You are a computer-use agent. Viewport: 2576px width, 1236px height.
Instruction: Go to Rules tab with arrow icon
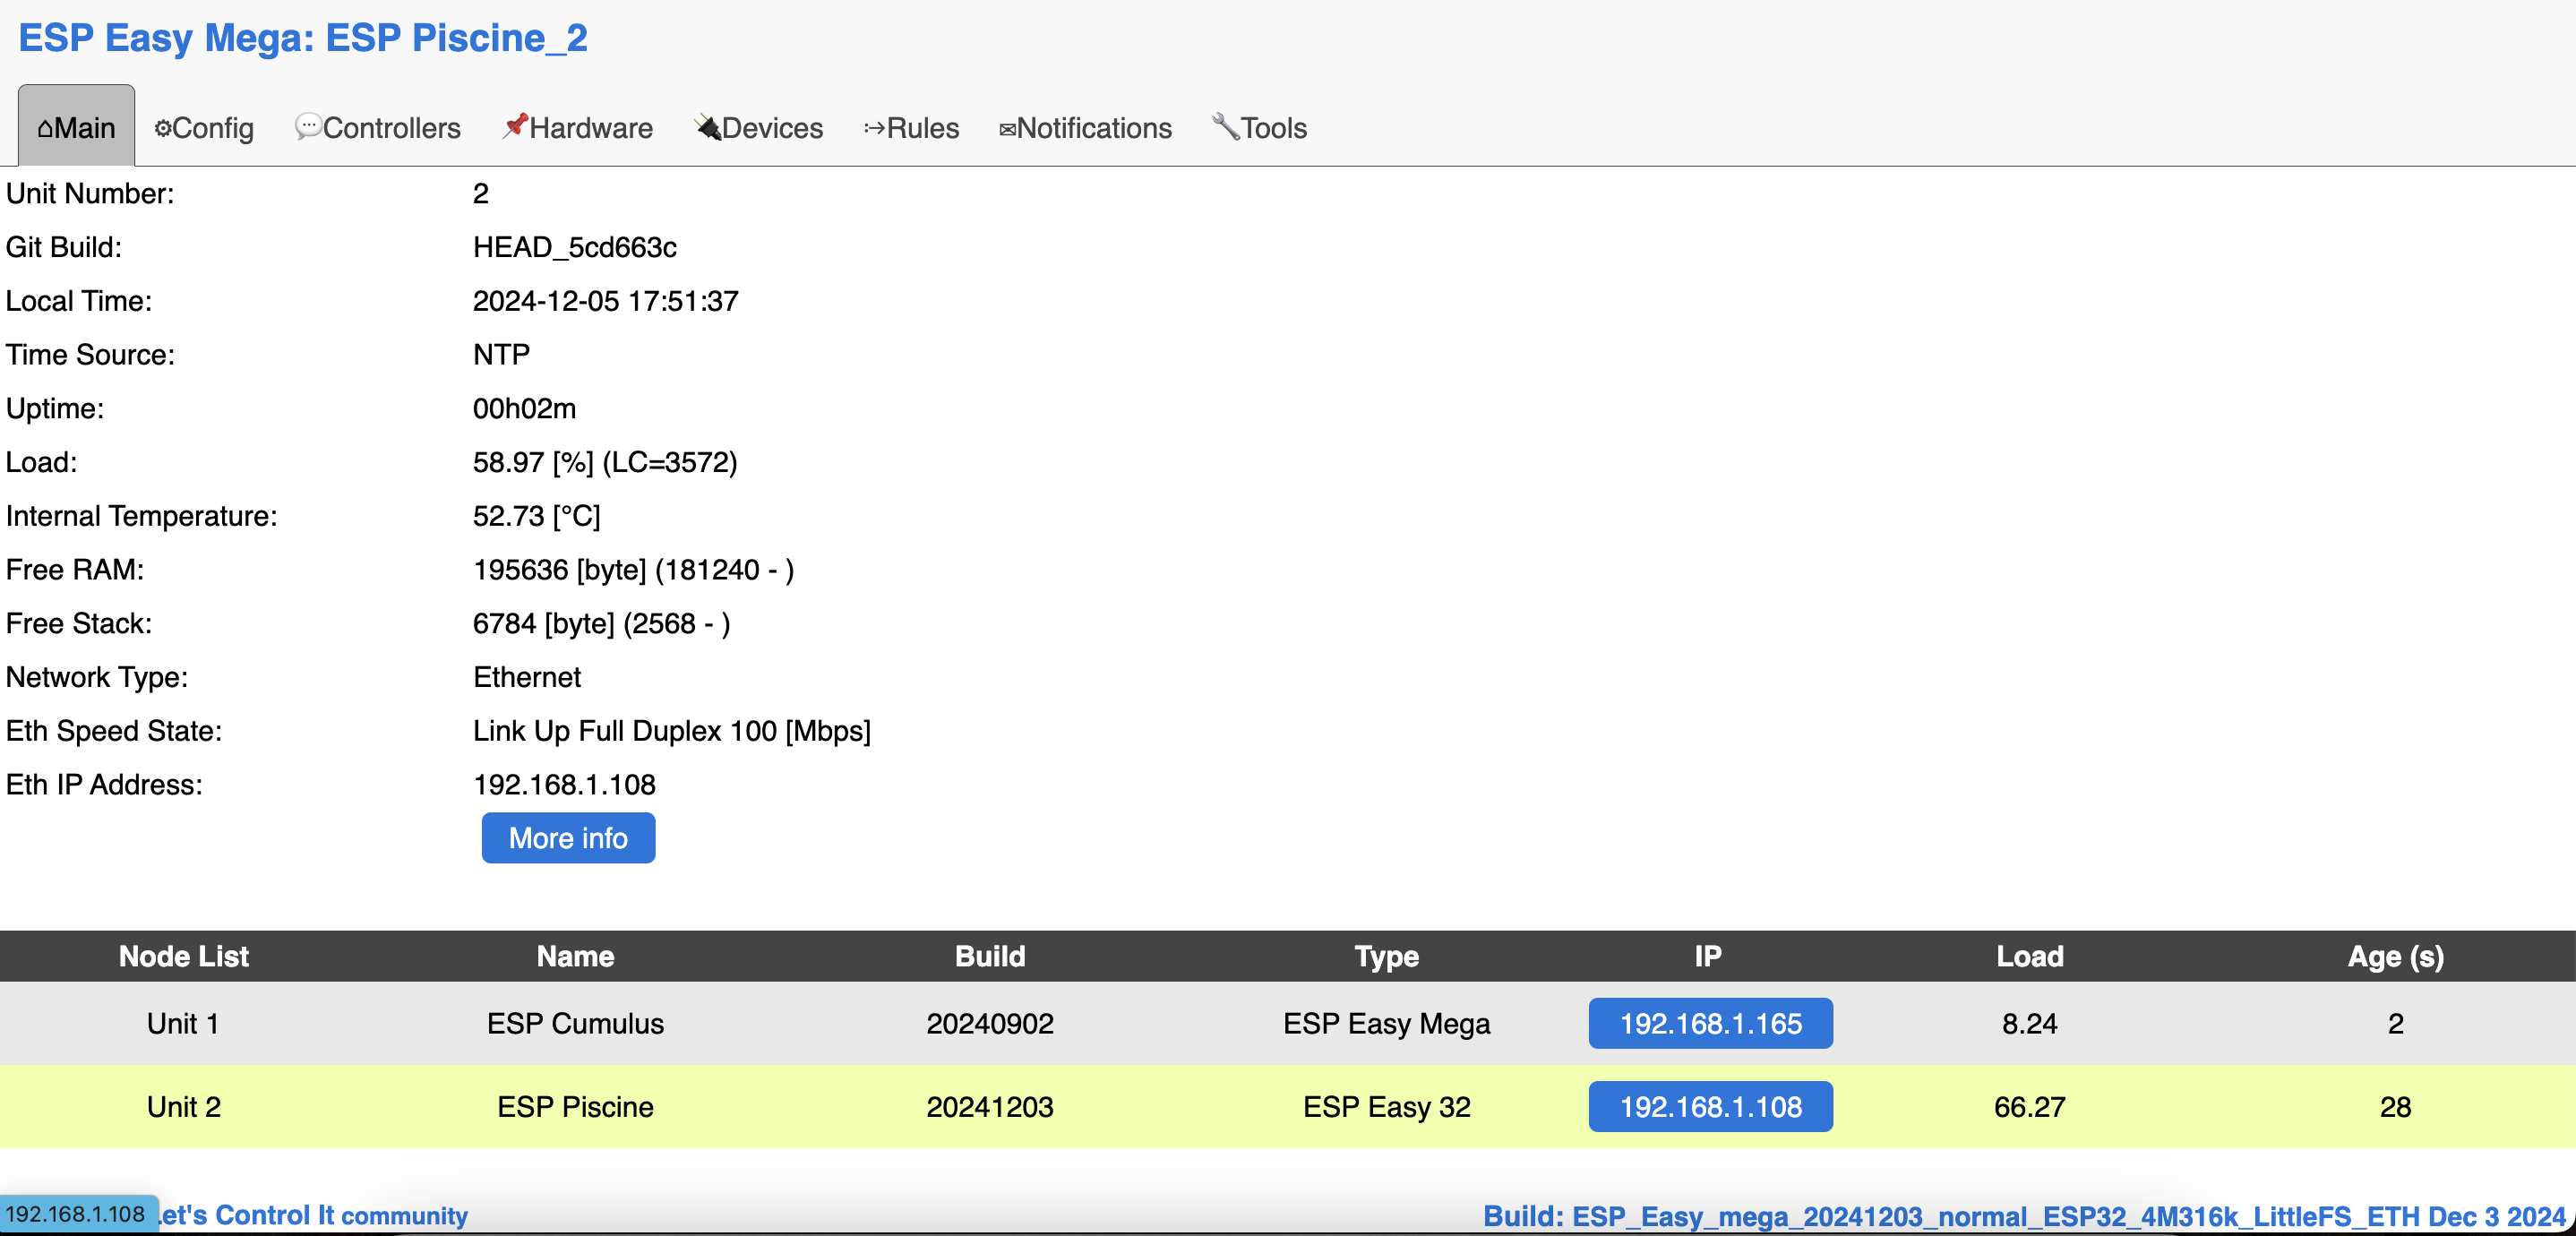pos(911,128)
